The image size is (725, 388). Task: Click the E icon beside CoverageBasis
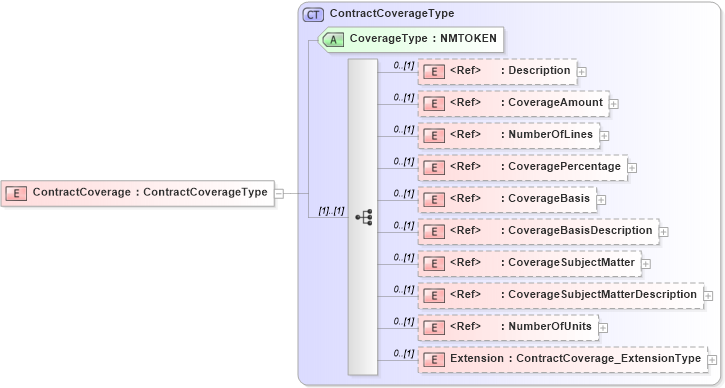(434, 199)
